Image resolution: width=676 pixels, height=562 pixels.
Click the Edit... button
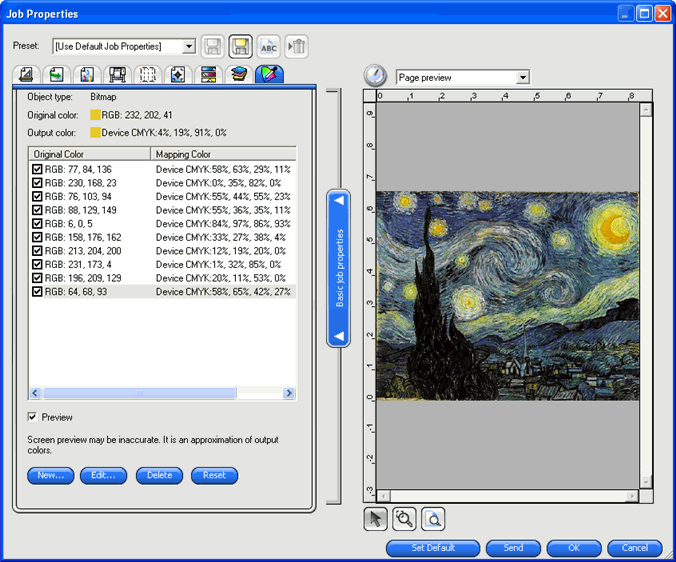(x=103, y=475)
